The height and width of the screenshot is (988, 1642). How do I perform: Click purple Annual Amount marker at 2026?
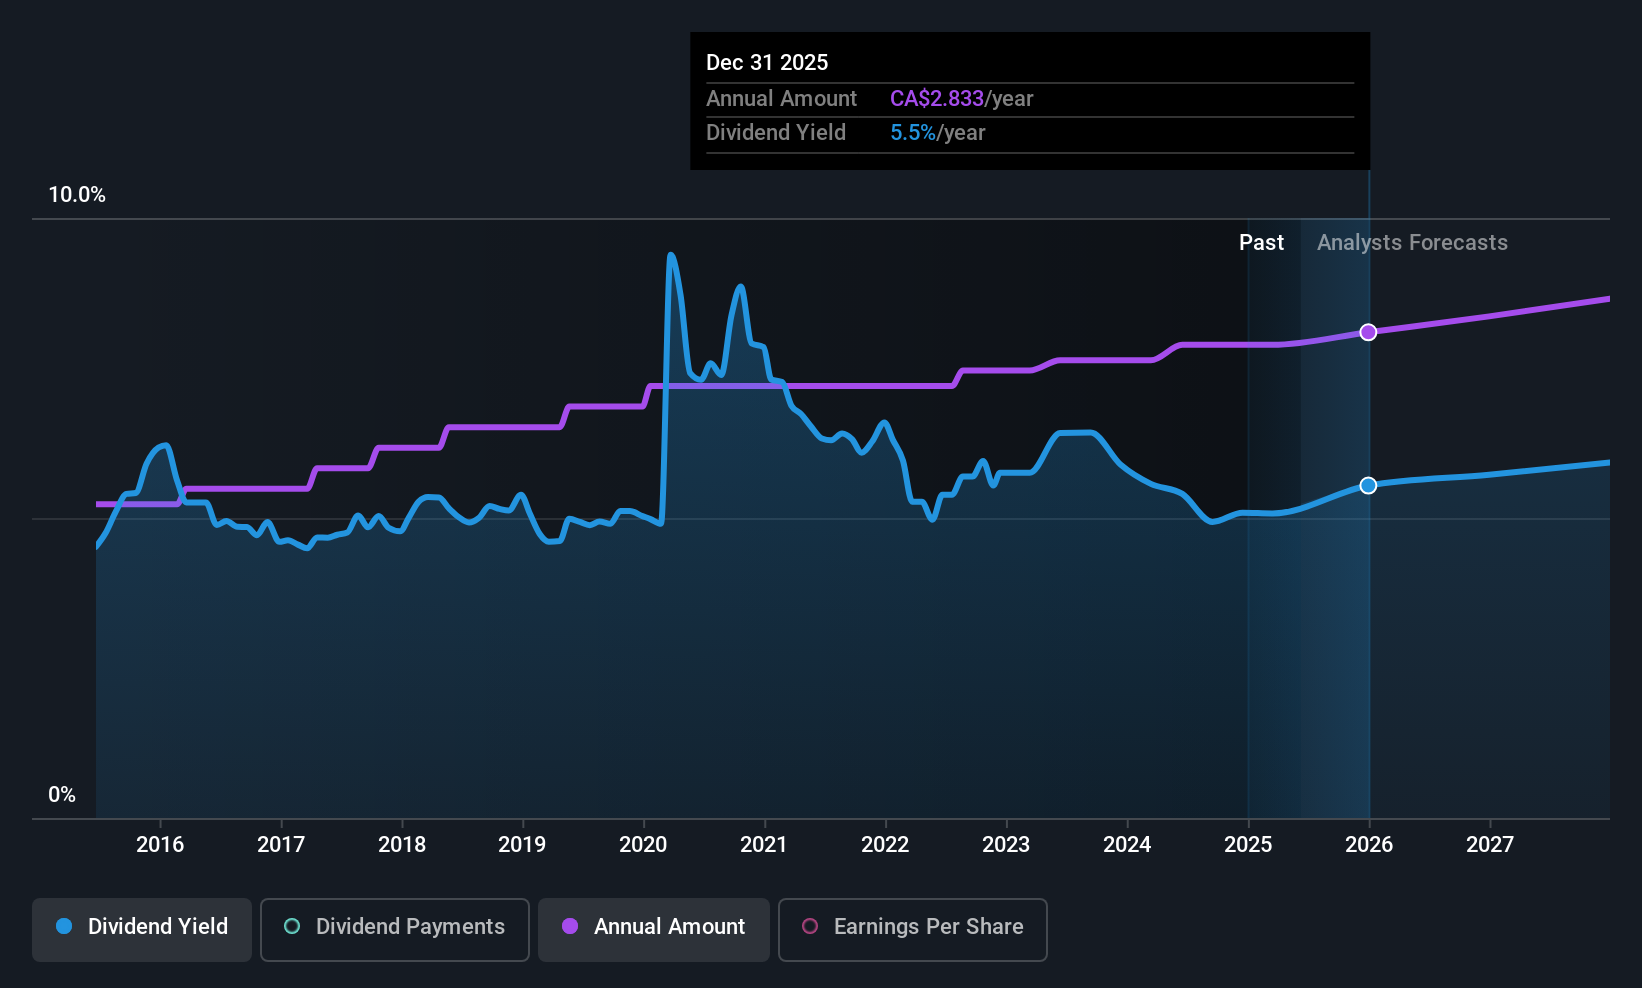click(1368, 332)
